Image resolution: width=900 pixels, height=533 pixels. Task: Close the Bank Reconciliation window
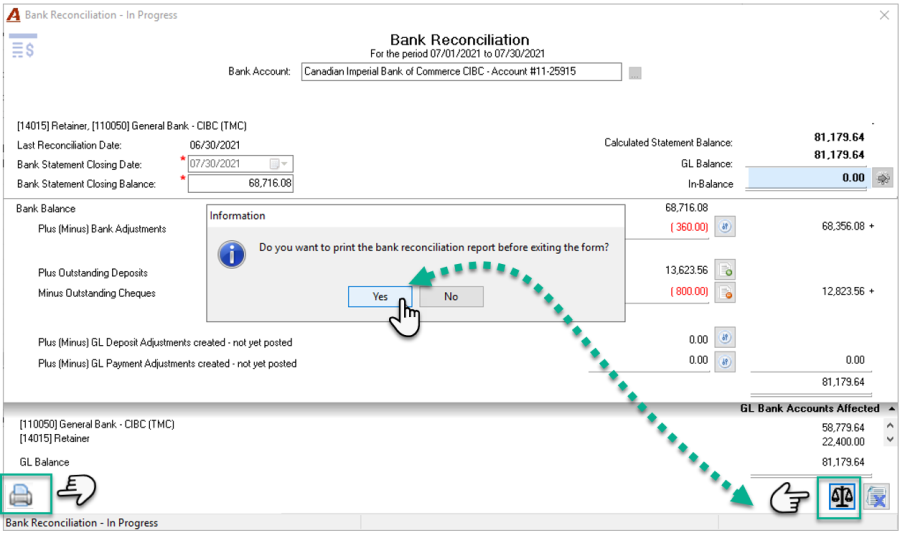(884, 15)
